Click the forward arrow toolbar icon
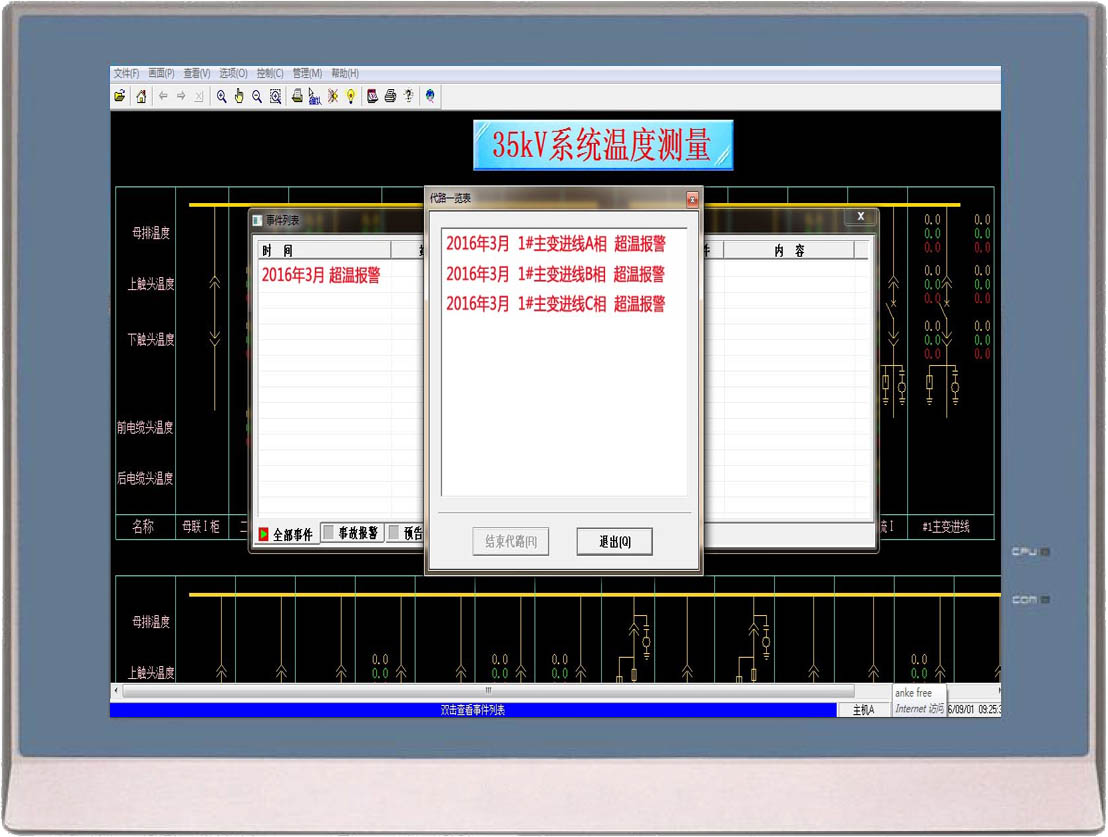 (x=181, y=96)
